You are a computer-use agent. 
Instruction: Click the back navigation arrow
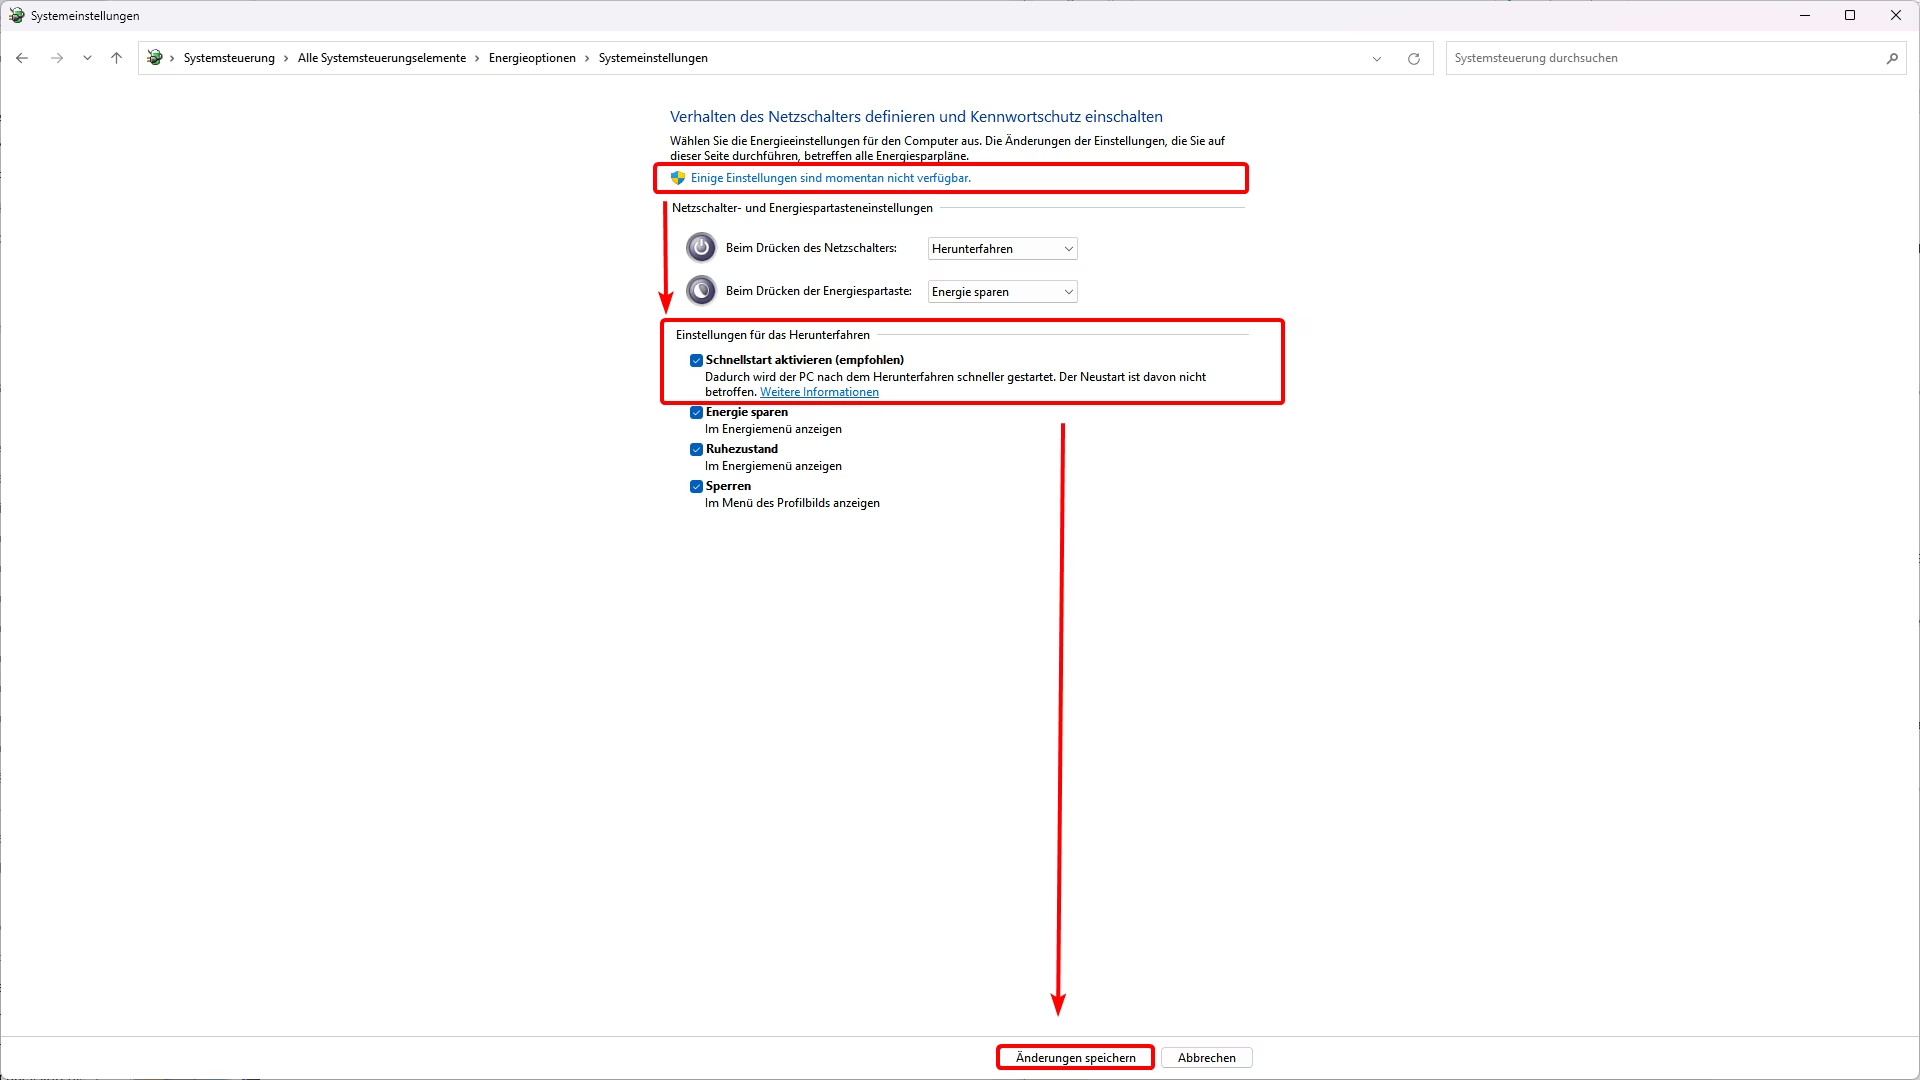[x=22, y=58]
